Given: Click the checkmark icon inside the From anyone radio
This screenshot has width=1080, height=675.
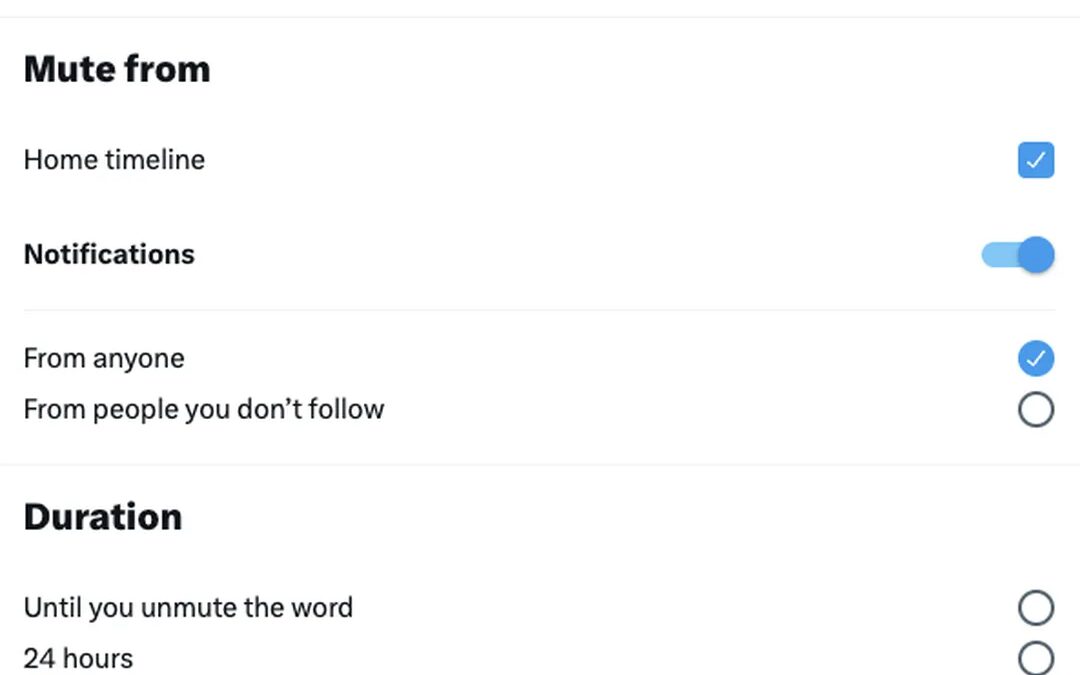Looking at the screenshot, I should click(x=1036, y=358).
